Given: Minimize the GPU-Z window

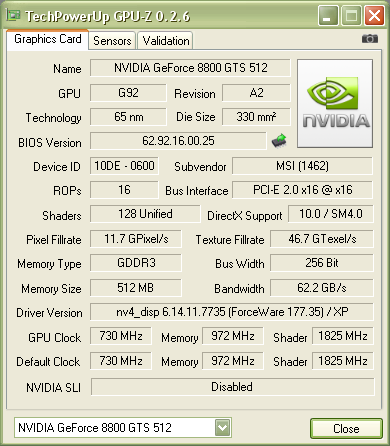Looking at the screenshot, I should point(328,15).
